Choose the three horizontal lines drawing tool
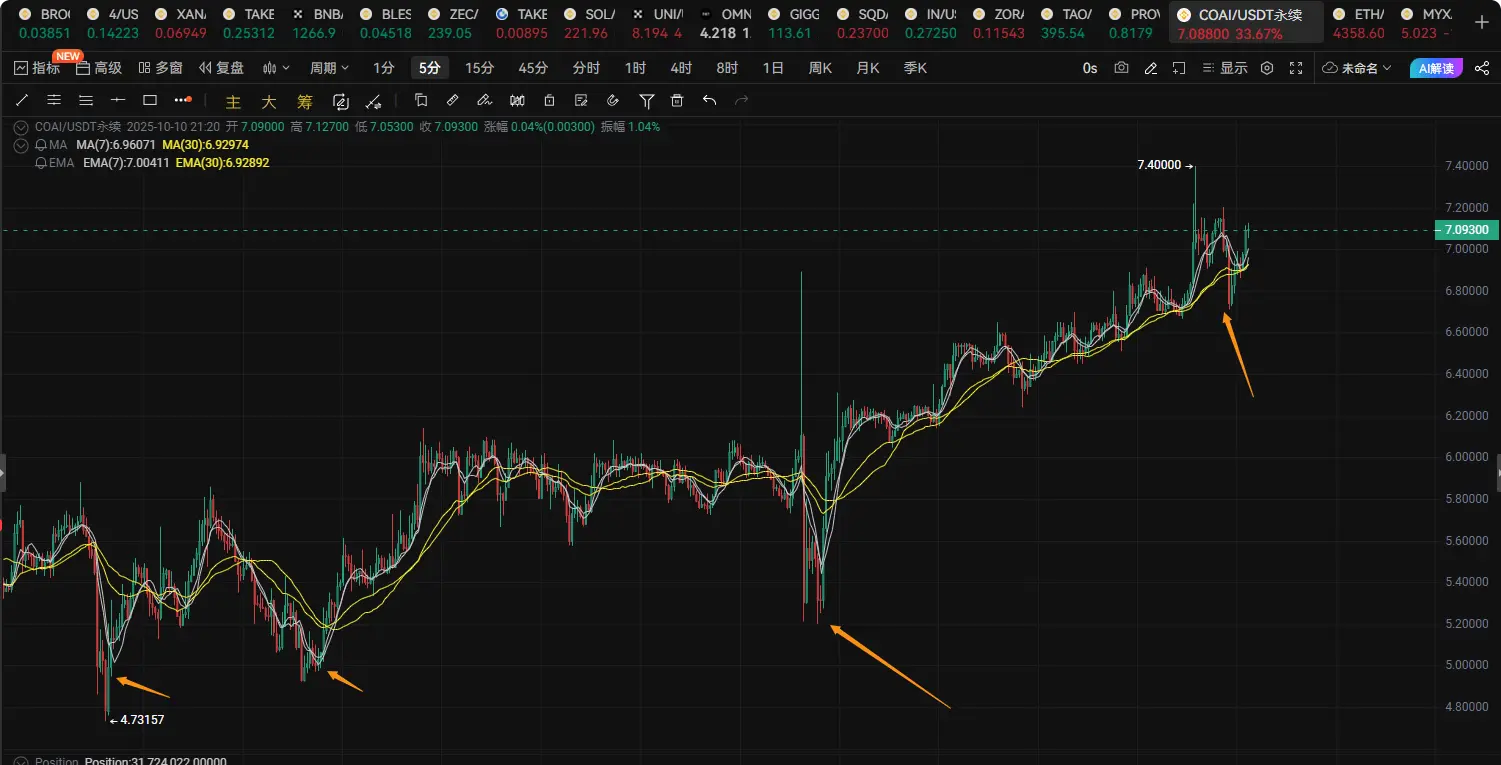Viewport: 1501px width, 765px height. [x=86, y=100]
